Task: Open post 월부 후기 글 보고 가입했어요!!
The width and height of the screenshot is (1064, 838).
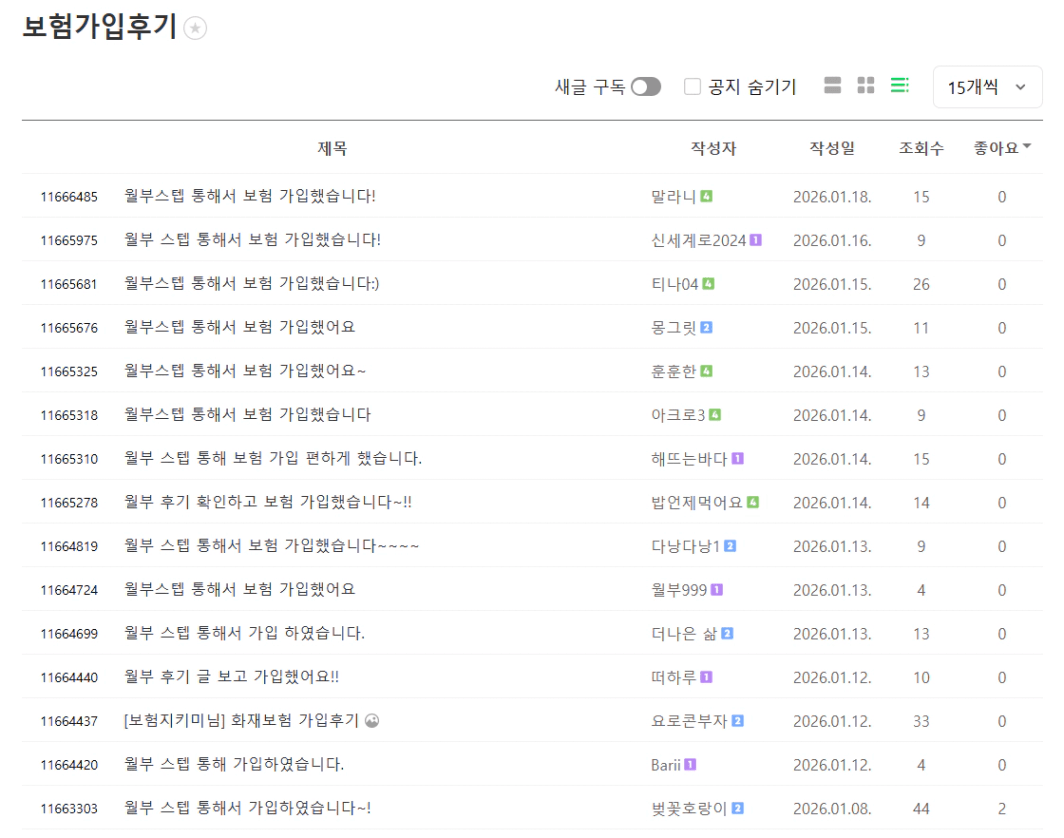Action: [232, 677]
